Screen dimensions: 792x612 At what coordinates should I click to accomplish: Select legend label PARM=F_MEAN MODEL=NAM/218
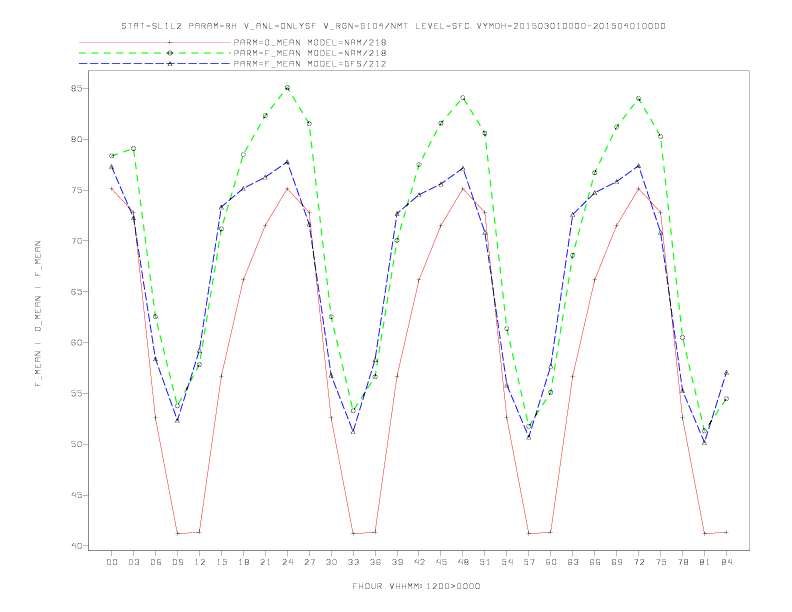click(x=310, y=53)
